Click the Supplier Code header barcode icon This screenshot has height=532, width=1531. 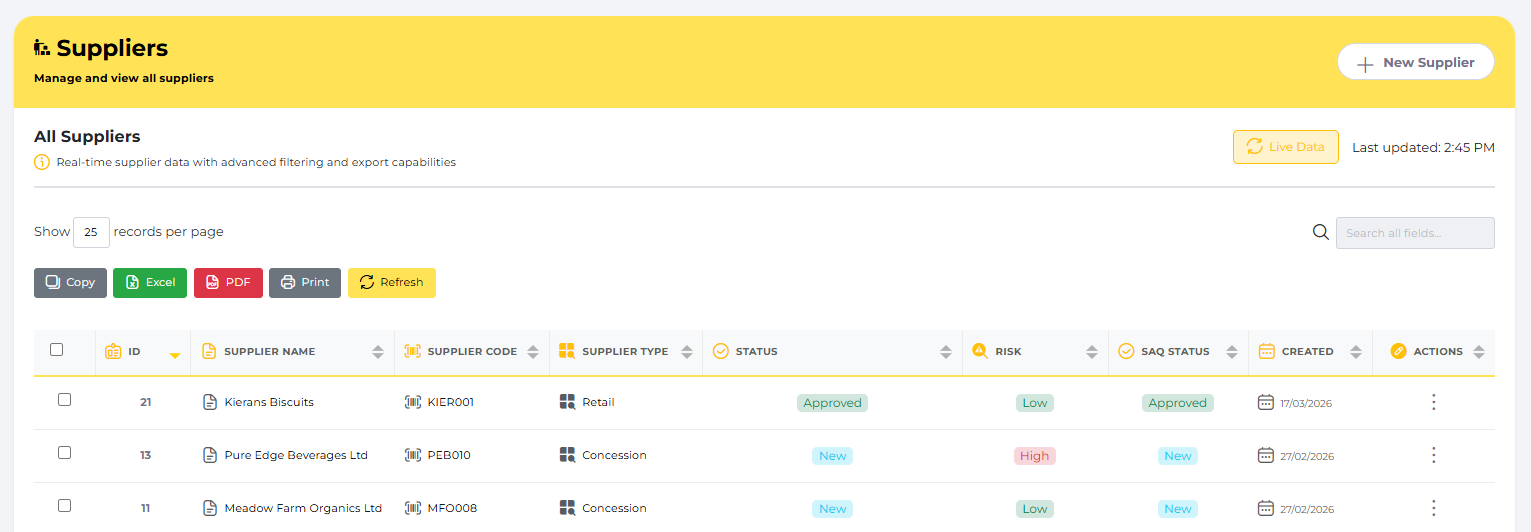[412, 351]
